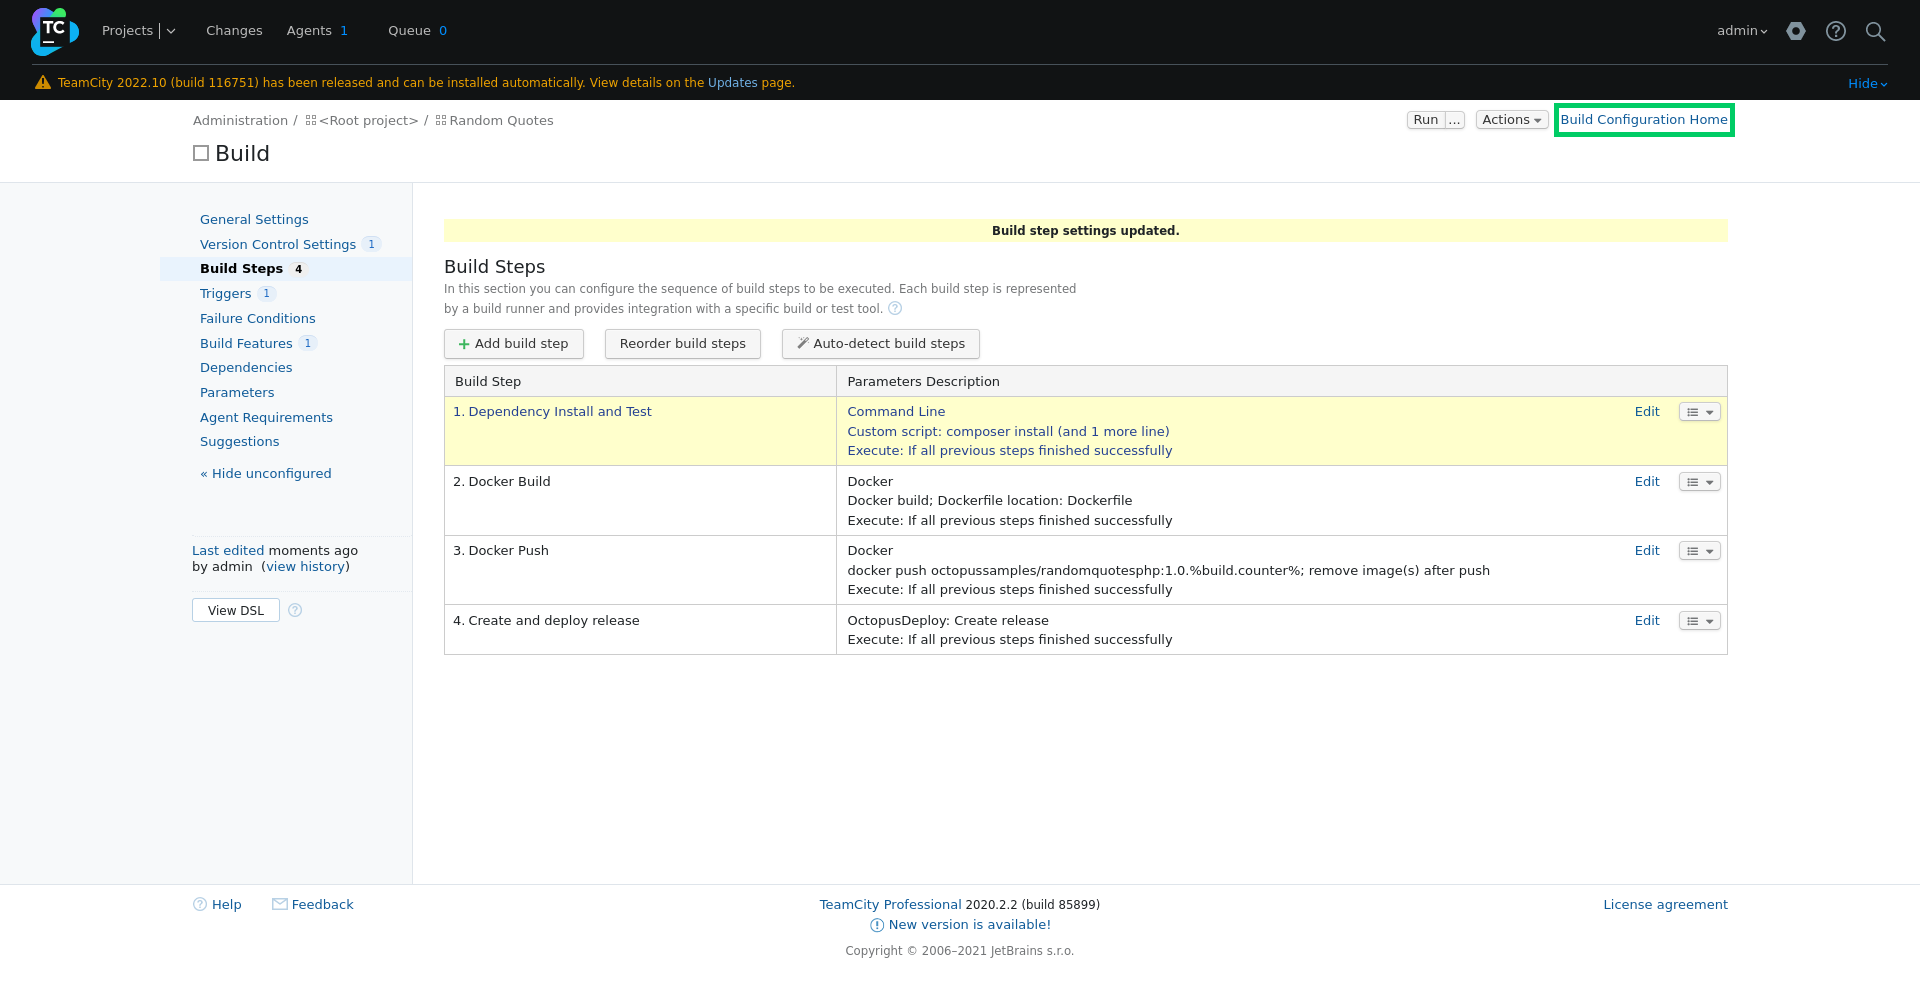Edit the Create and deploy release step
This screenshot has height=995, width=1920.
[x=1647, y=621]
